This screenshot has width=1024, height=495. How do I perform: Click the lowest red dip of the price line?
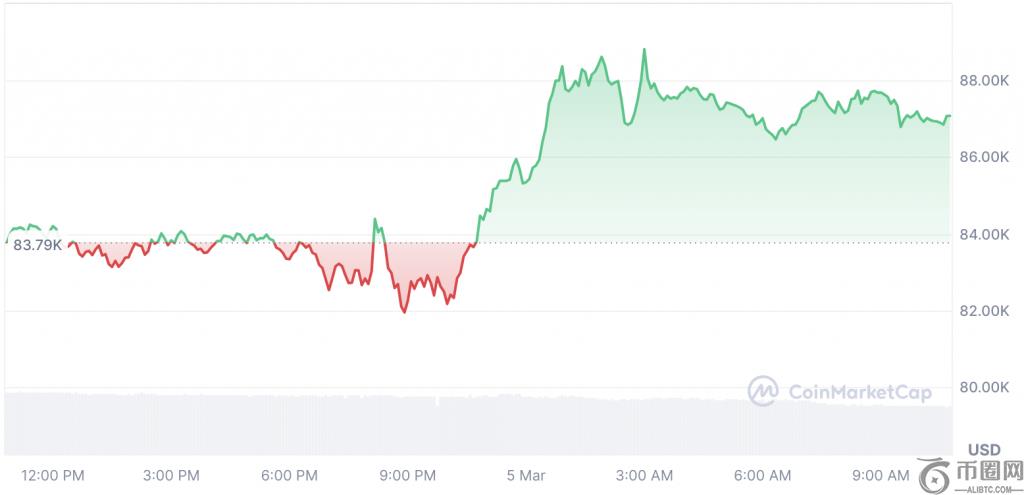[x=404, y=312]
